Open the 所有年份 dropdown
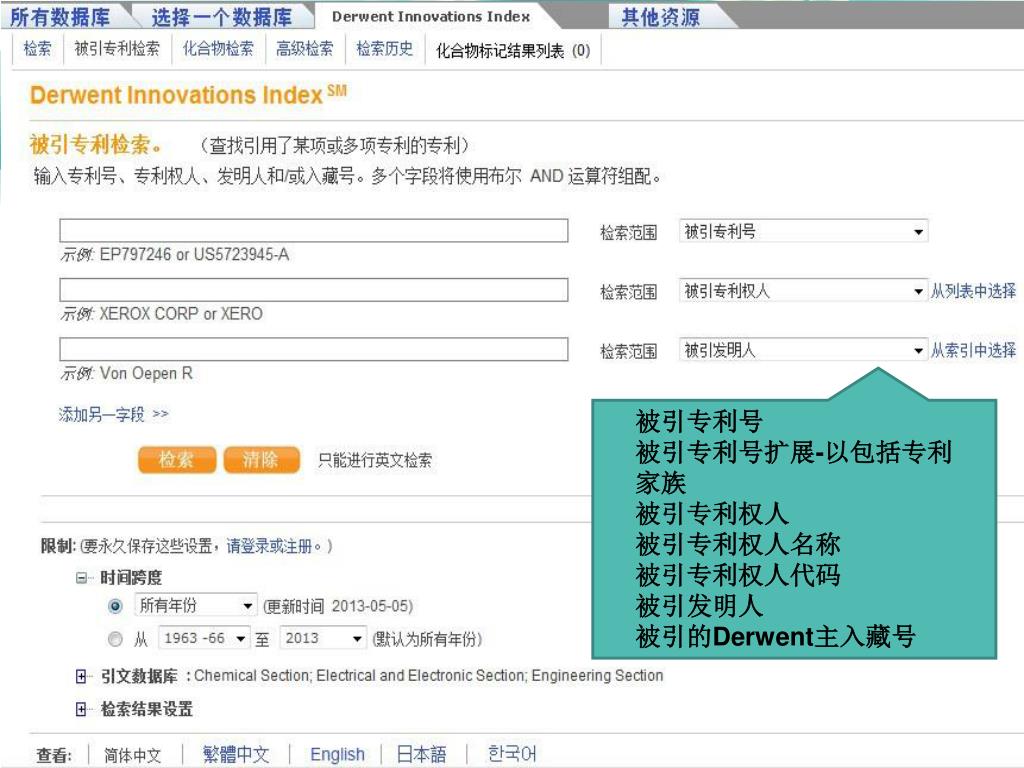 [195, 605]
